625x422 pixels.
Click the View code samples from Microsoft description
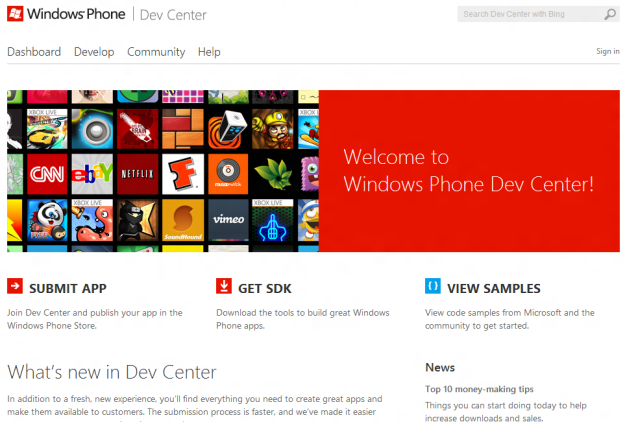click(x=509, y=319)
